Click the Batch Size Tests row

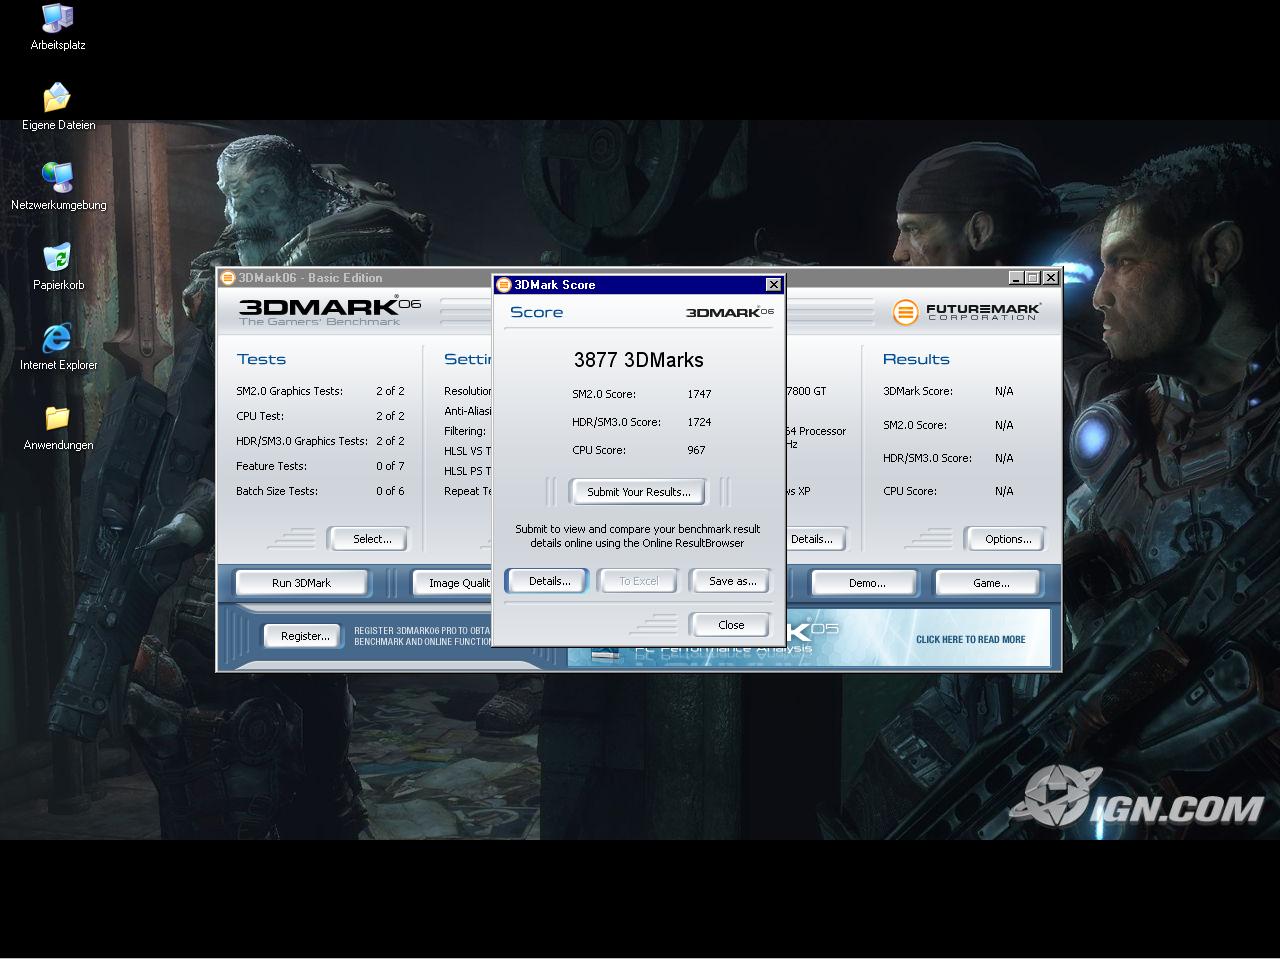(320, 491)
